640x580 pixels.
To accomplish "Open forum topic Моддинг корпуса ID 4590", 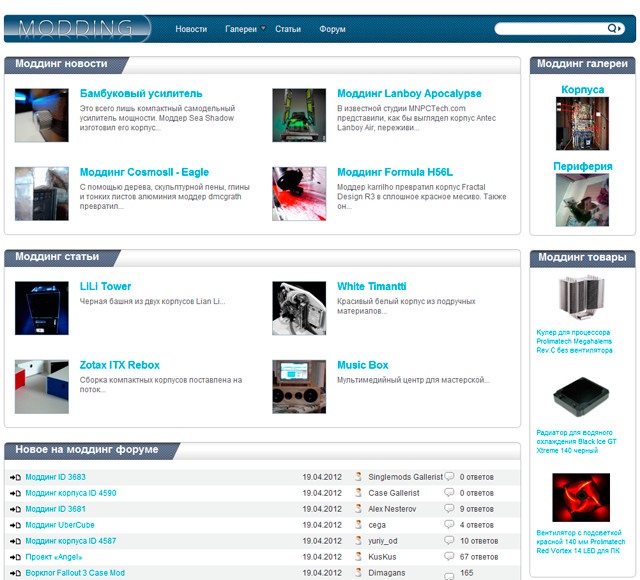I will click(71, 493).
